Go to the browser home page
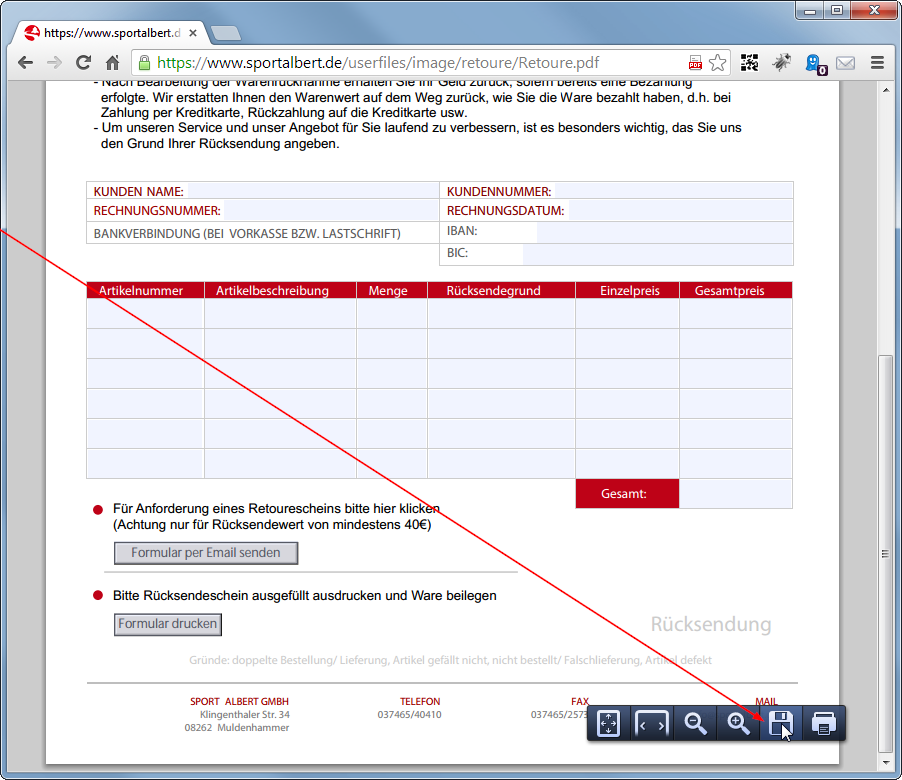The width and height of the screenshot is (902, 780). coord(113,63)
